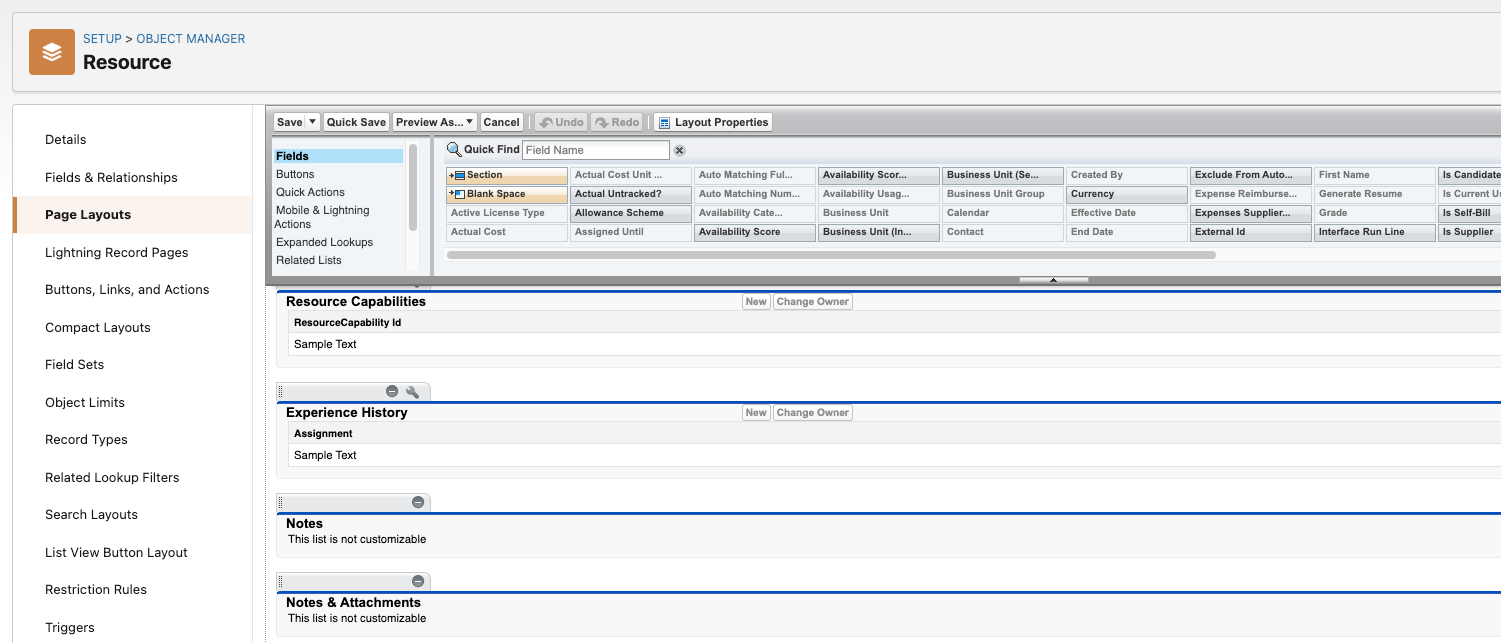Open the Preview As dropdown
The height and width of the screenshot is (643, 1501).
[434, 122]
